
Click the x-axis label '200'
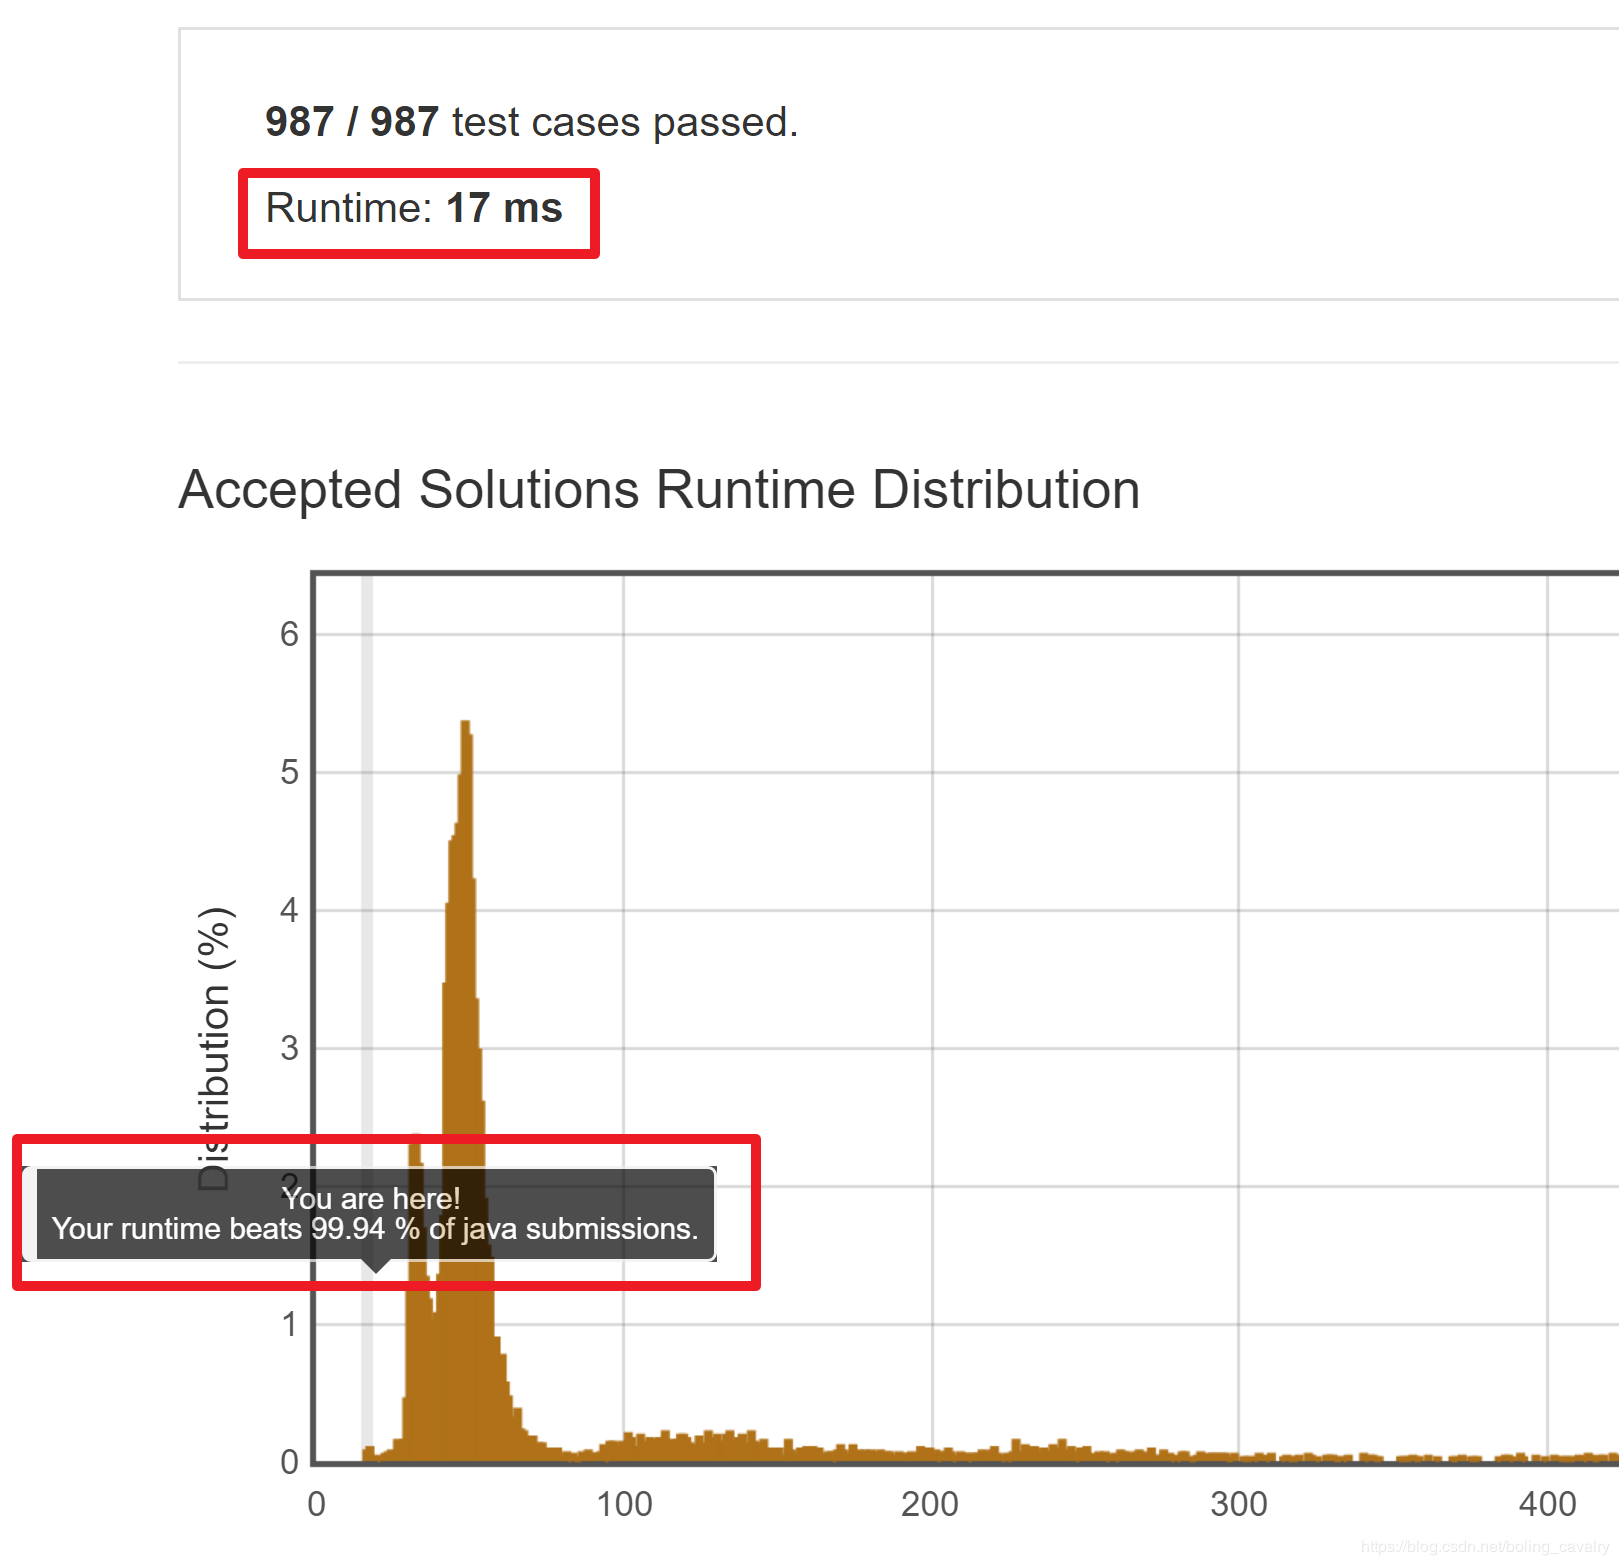coord(930,1504)
